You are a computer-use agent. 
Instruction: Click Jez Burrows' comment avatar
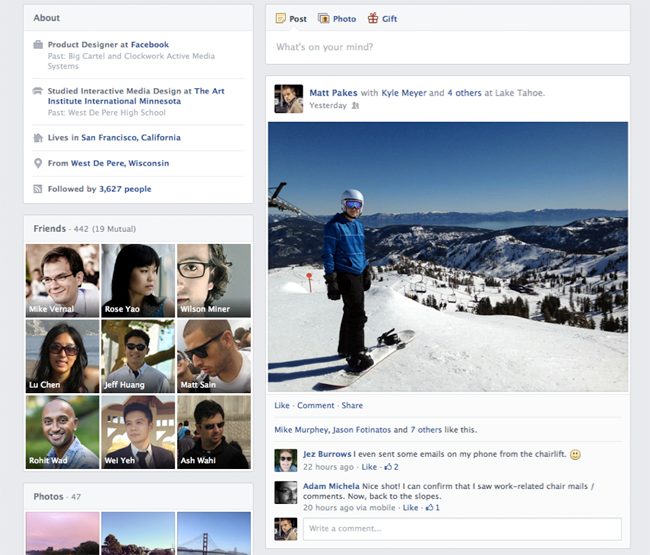coord(286,460)
